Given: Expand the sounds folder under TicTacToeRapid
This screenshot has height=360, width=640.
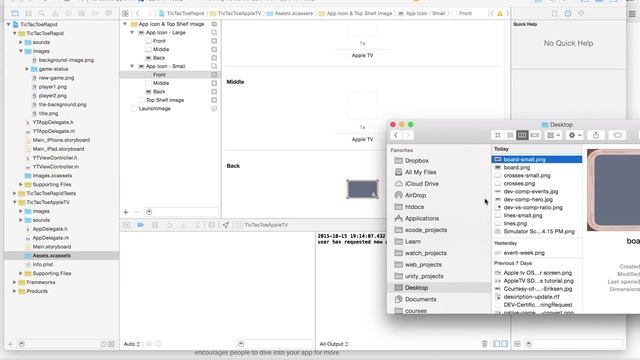Looking at the screenshot, I should pos(21,42).
